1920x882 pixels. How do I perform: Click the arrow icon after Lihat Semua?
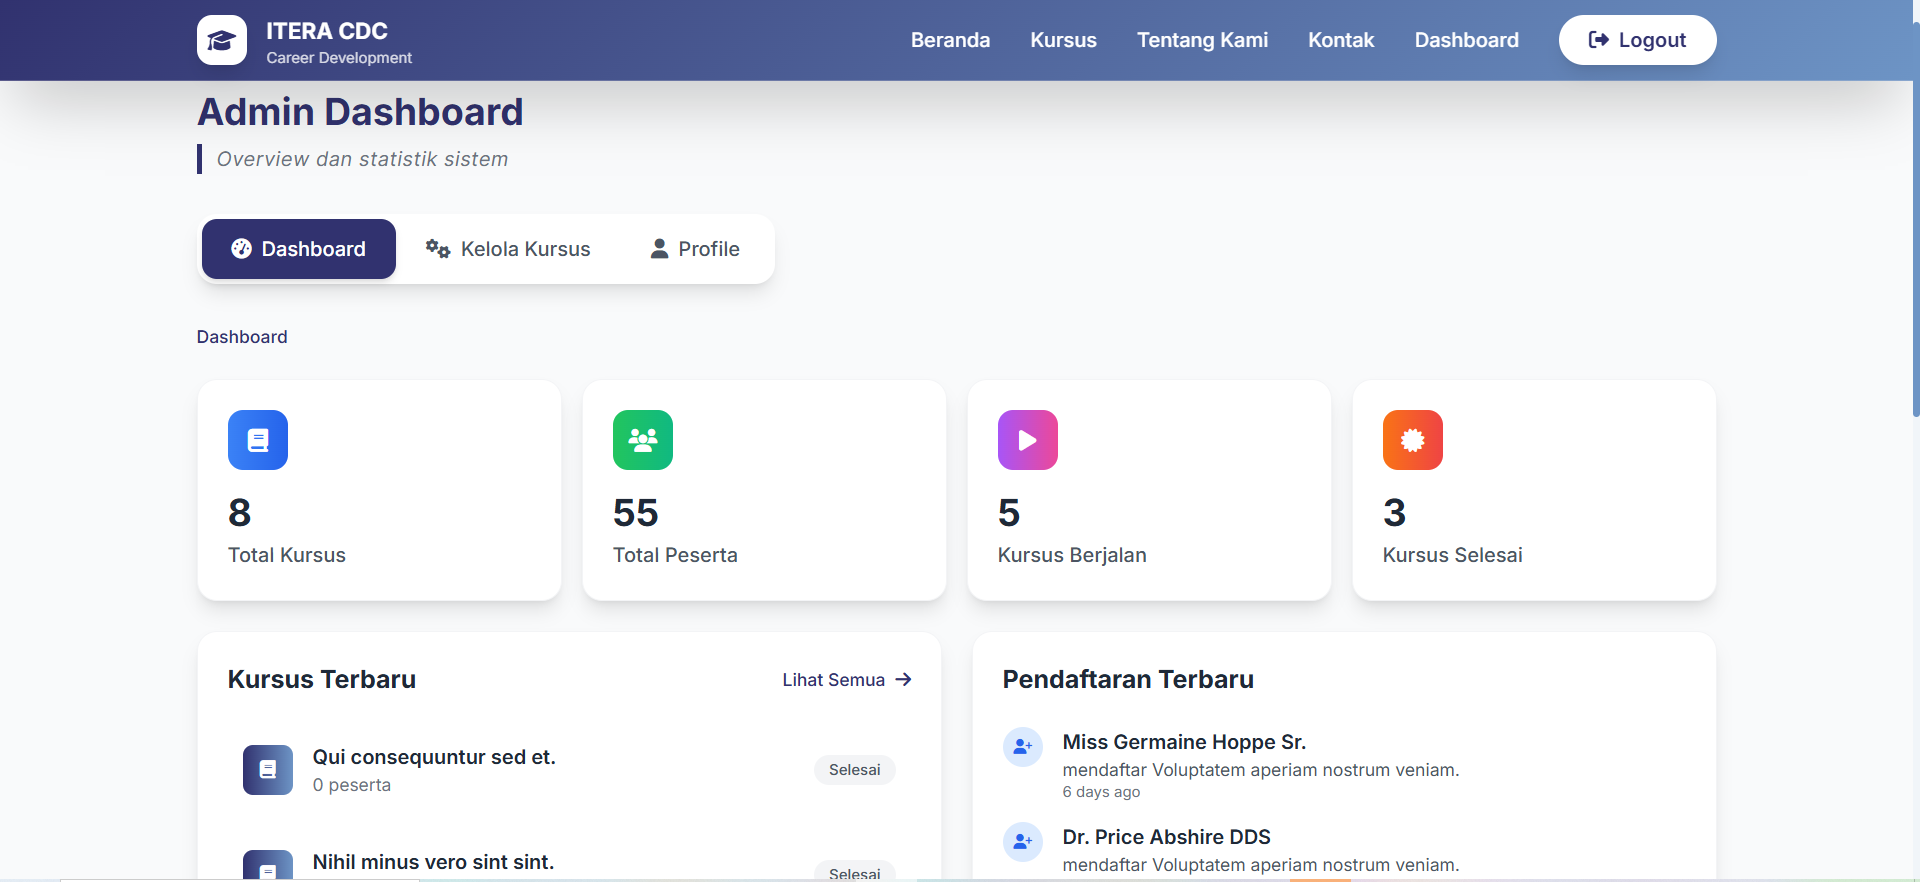[904, 680]
